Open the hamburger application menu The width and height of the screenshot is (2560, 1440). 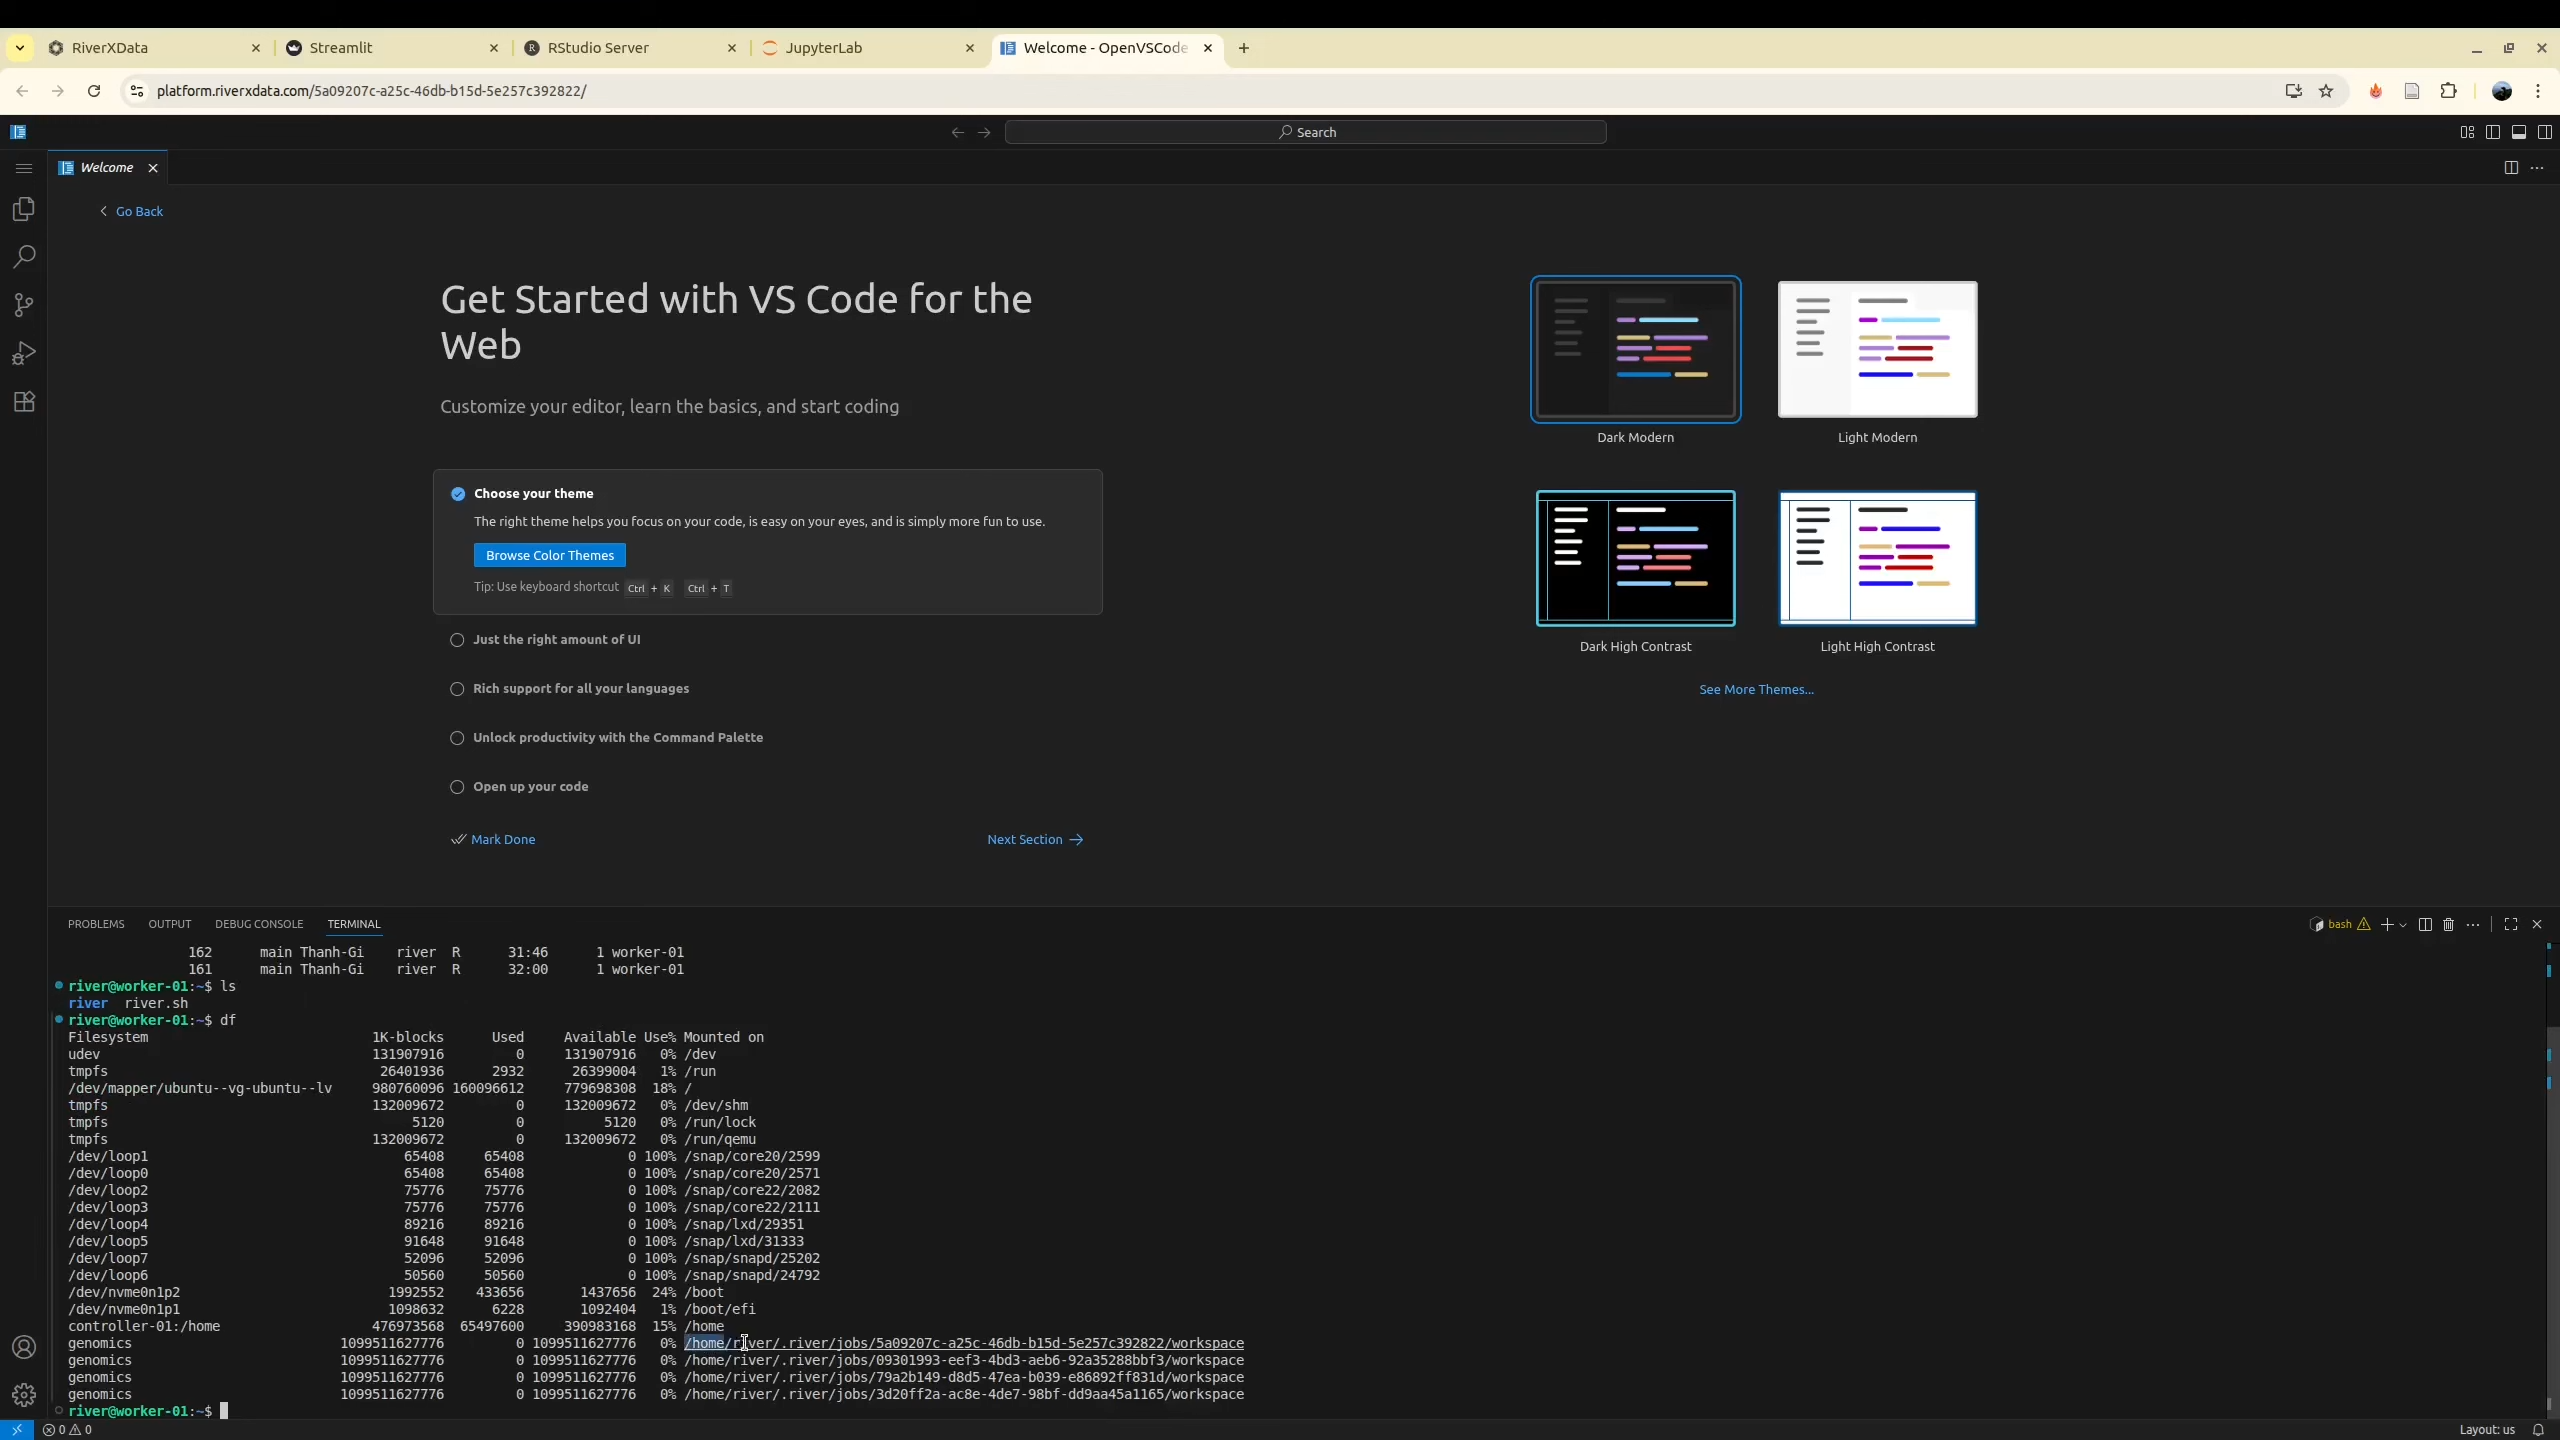pos(24,168)
